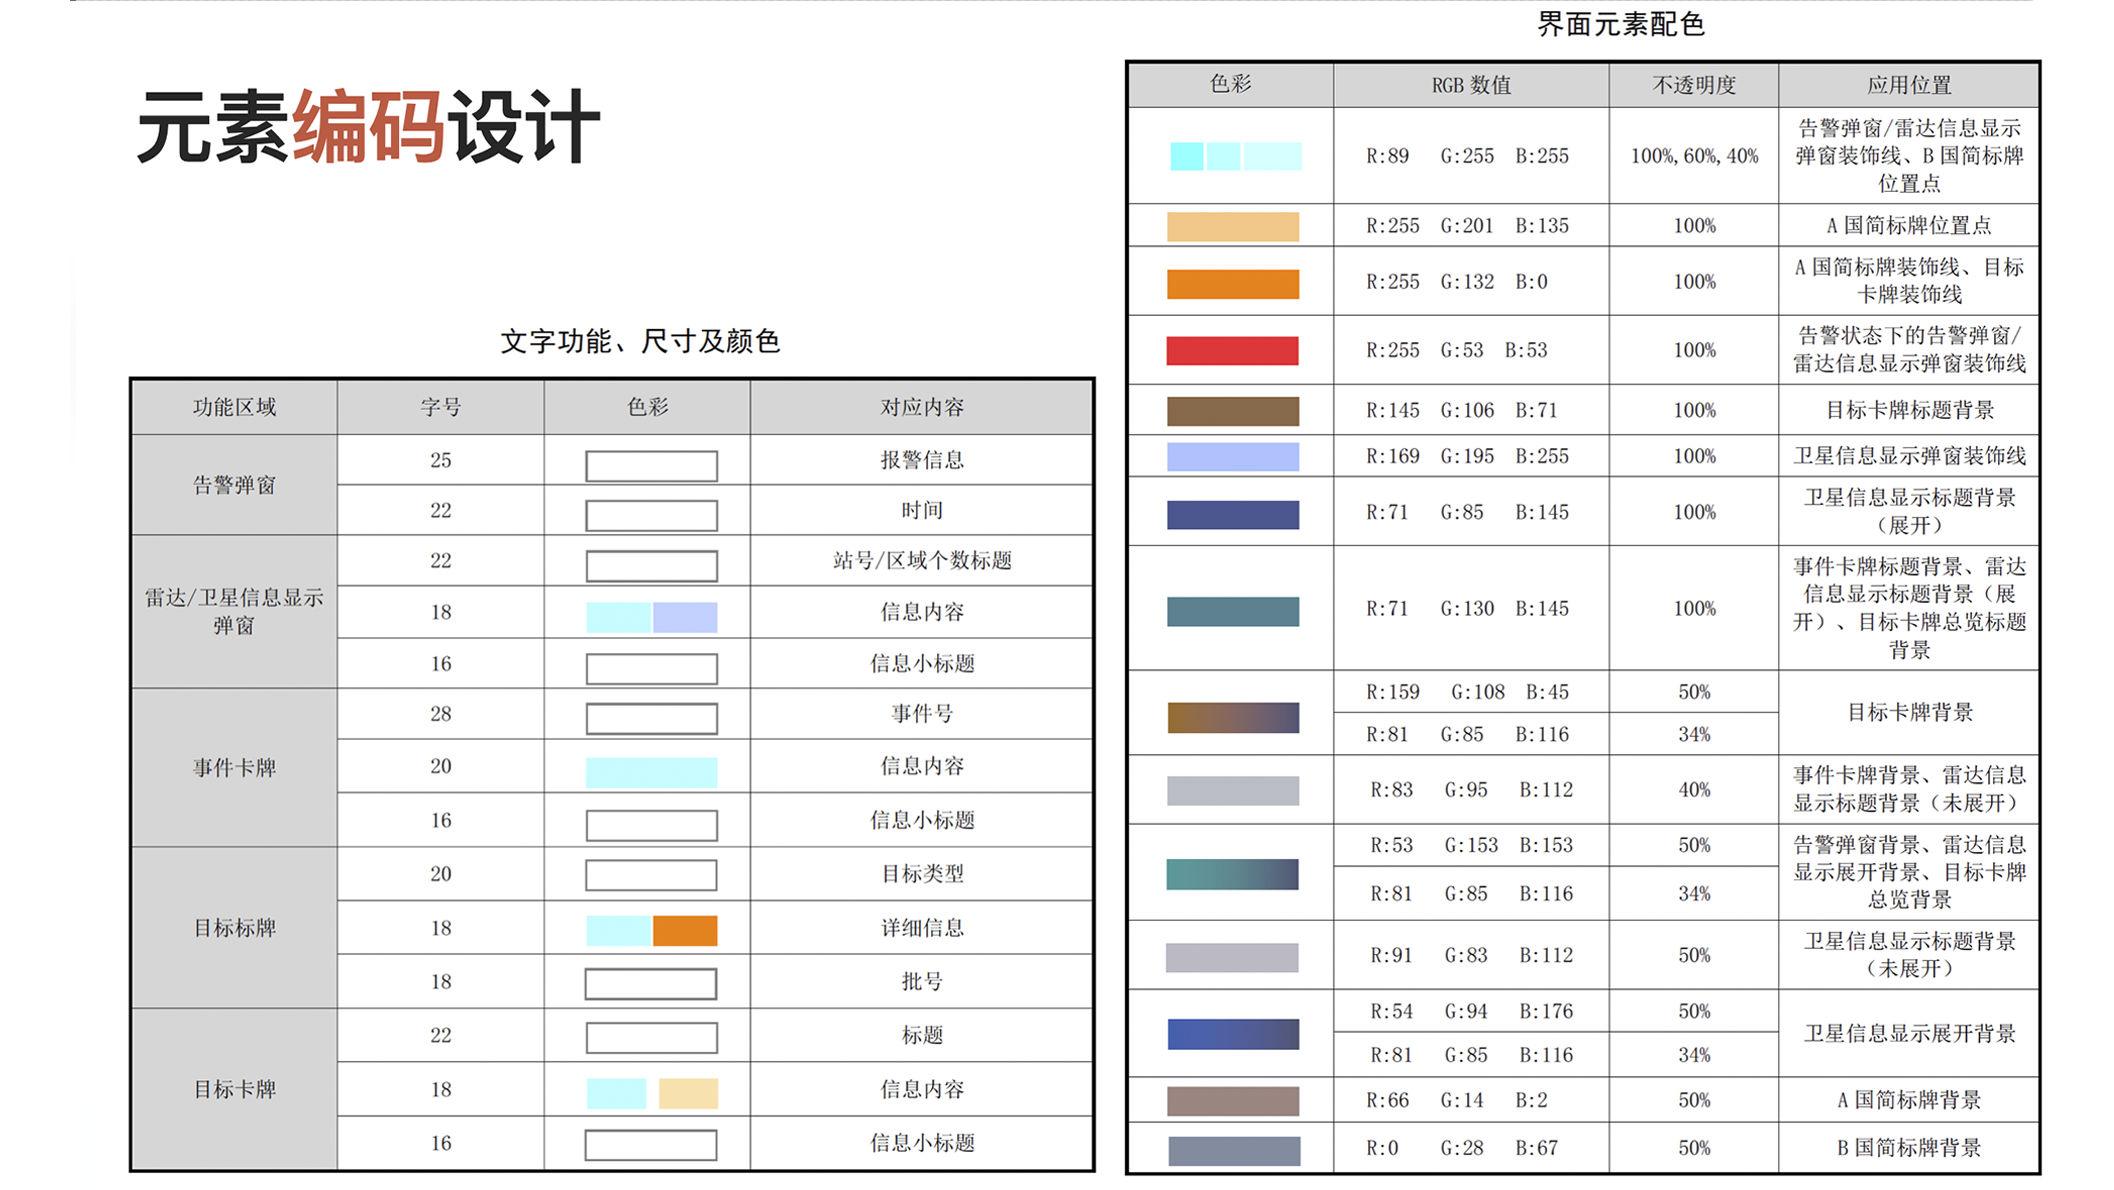The image size is (2114, 1190).
Task: Click the 批号 content cell
Action: pyautogui.click(x=921, y=982)
